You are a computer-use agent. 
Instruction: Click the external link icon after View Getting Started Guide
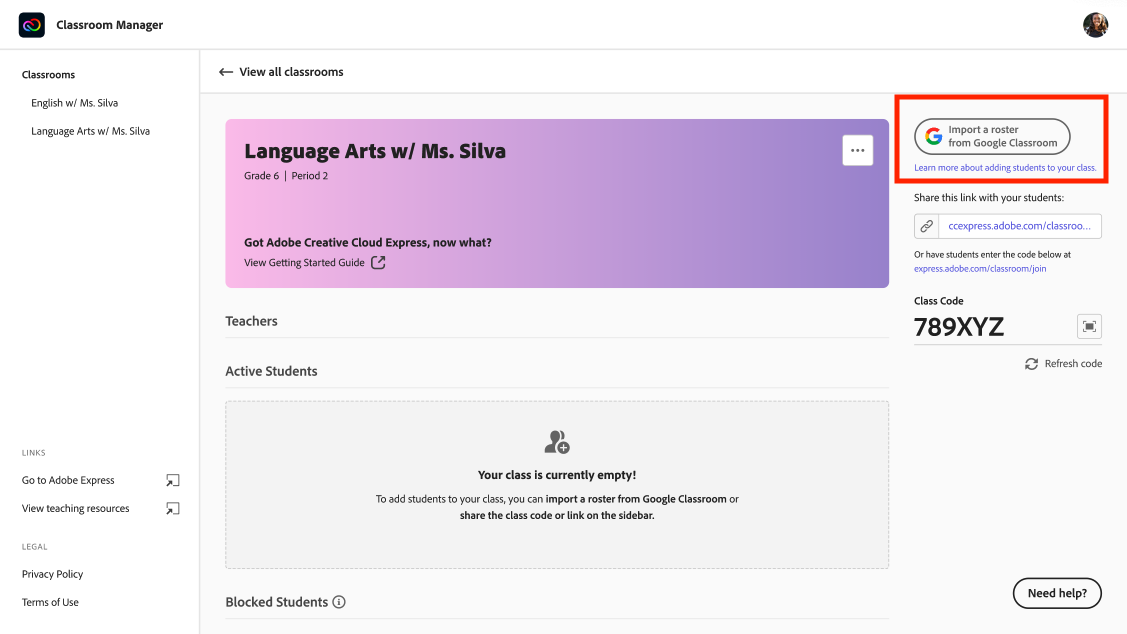tap(378, 262)
